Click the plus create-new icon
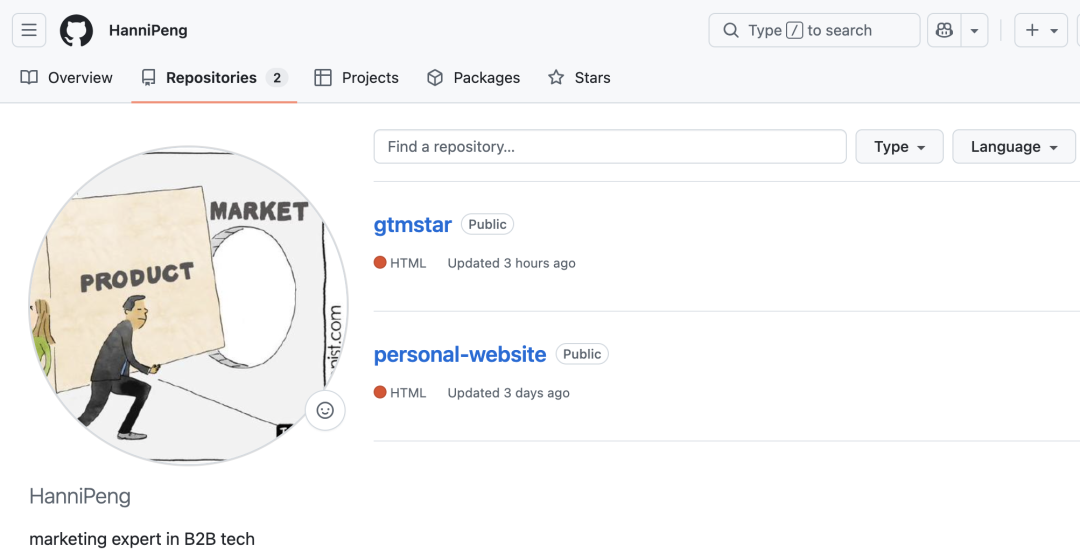Image resolution: width=1080 pixels, height=560 pixels. point(1033,30)
